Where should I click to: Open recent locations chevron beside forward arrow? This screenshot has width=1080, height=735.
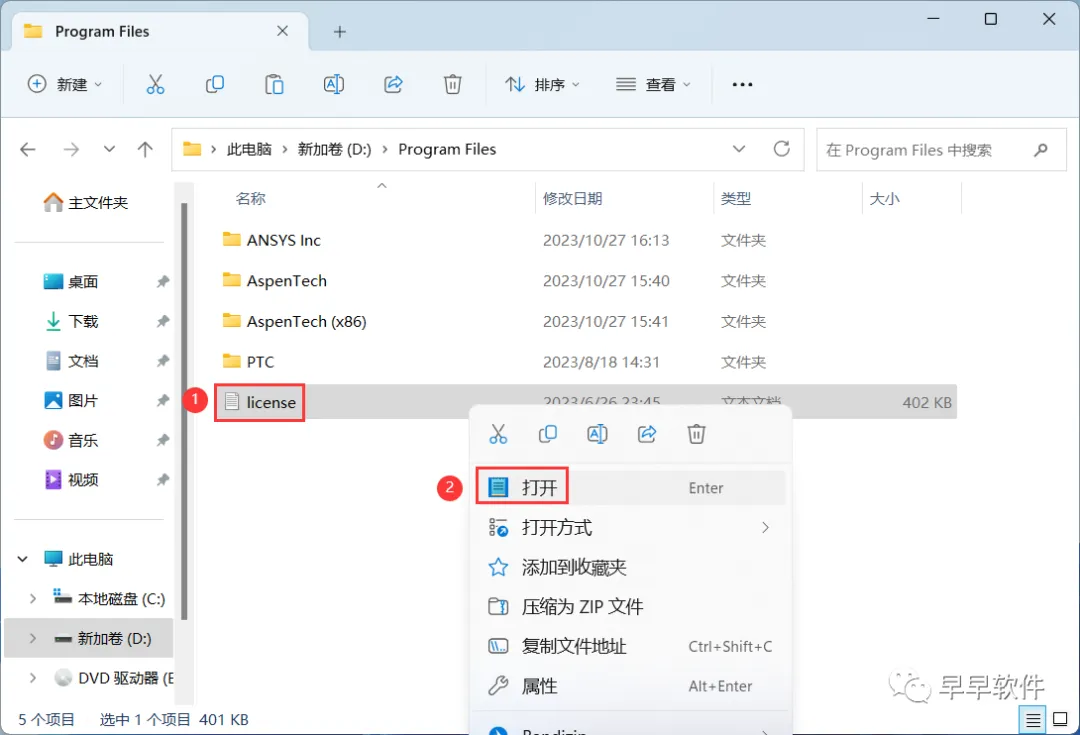[109, 149]
